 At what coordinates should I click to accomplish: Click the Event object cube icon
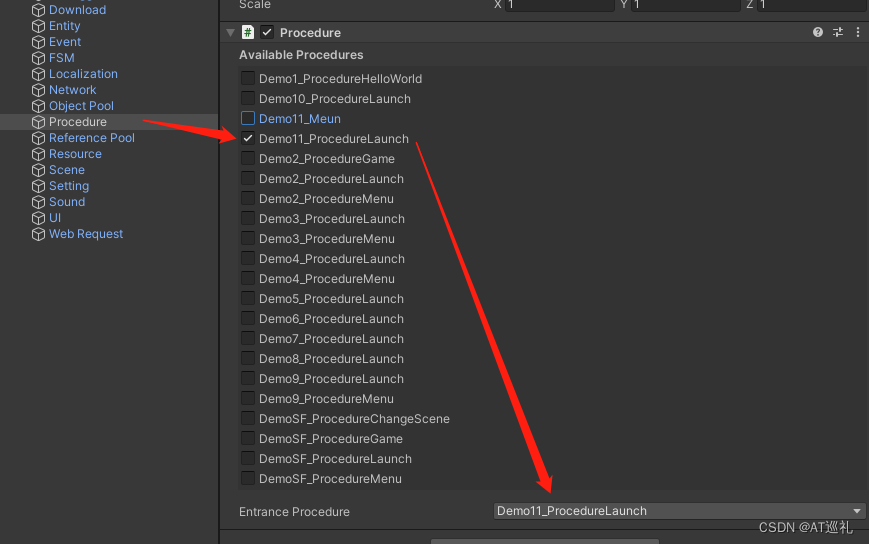coord(38,42)
